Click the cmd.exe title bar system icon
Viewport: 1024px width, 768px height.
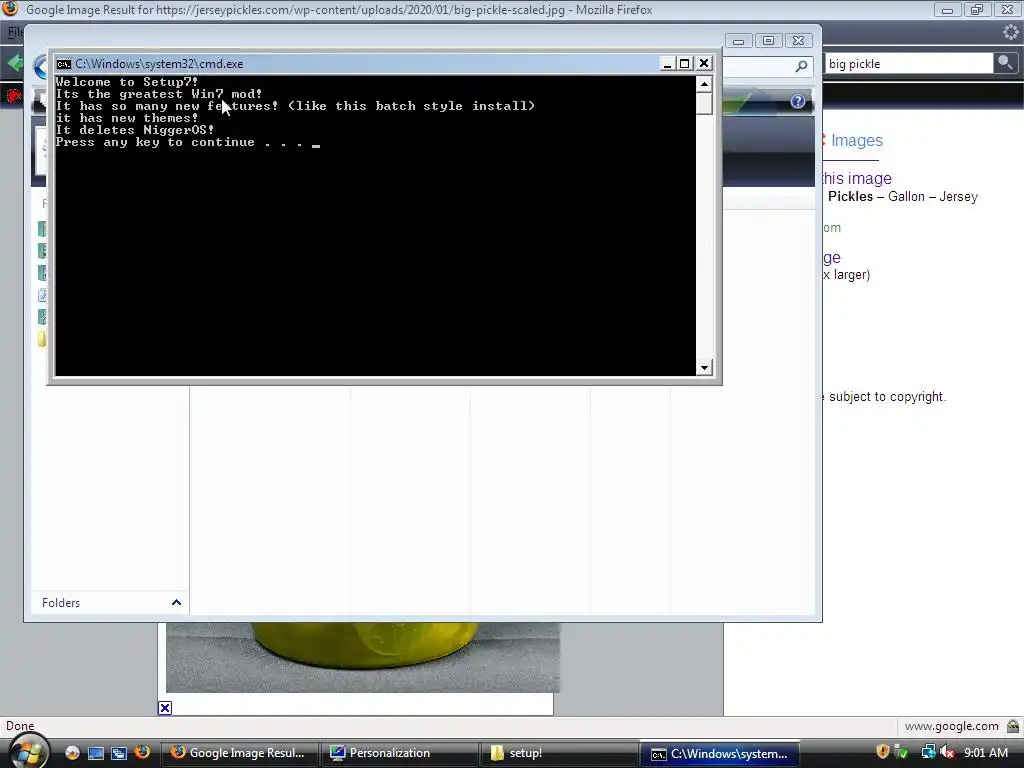point(63,63)
